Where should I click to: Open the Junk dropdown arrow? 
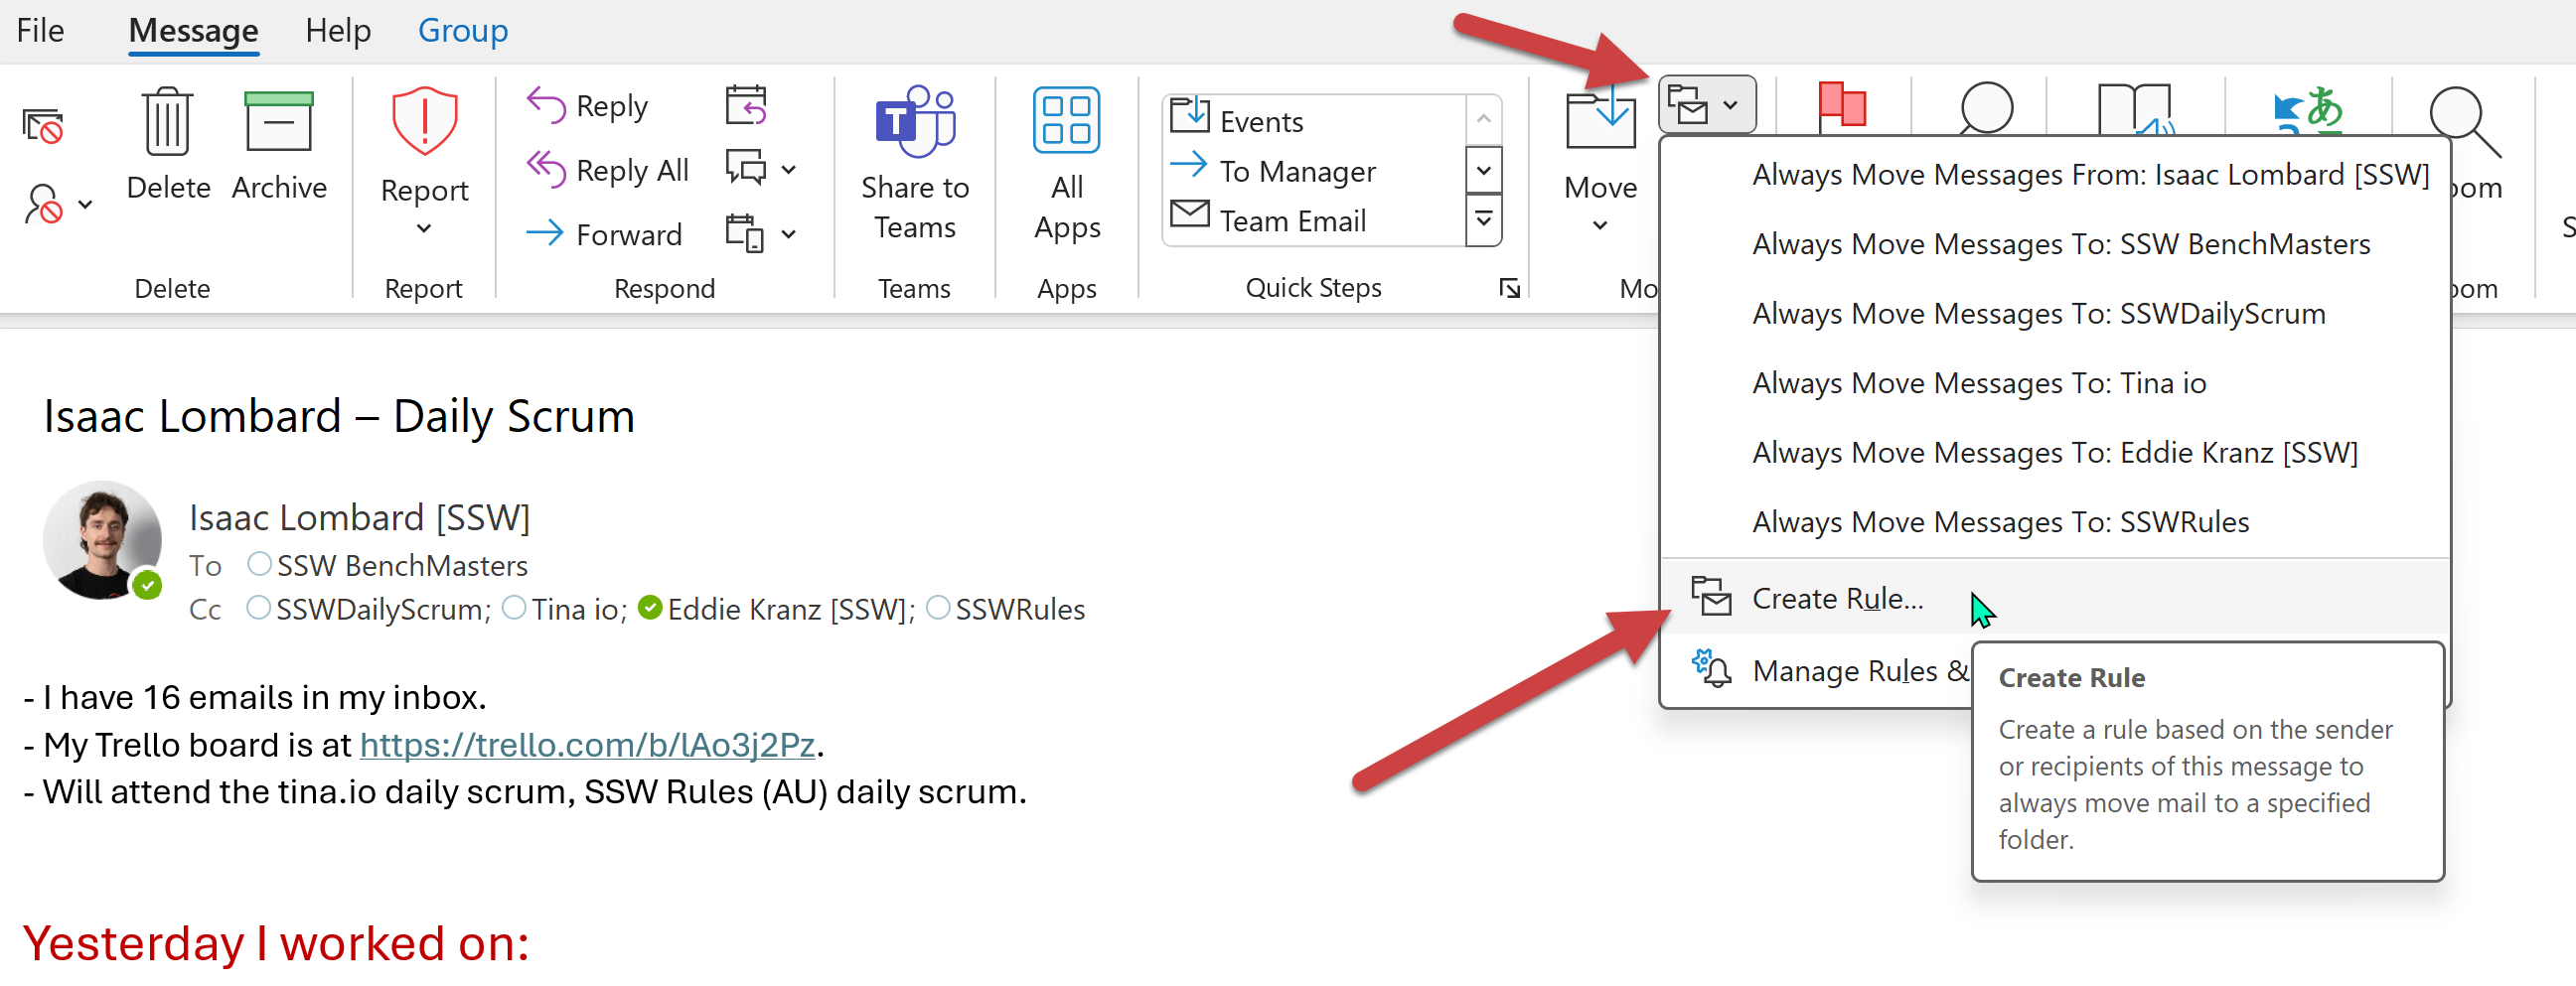click(x=85, y=205)
